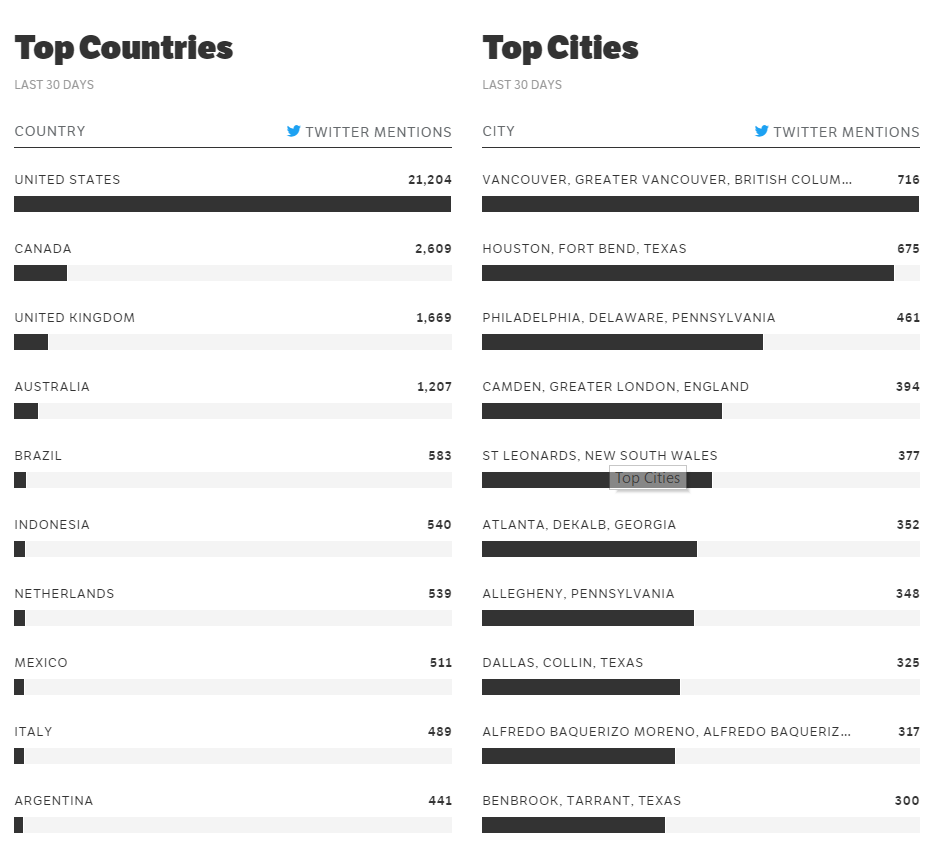This screenshot has width=942, height=842.
Task: Select the Vancouver, Greater Vancouver city label
Action: (667, 180)
